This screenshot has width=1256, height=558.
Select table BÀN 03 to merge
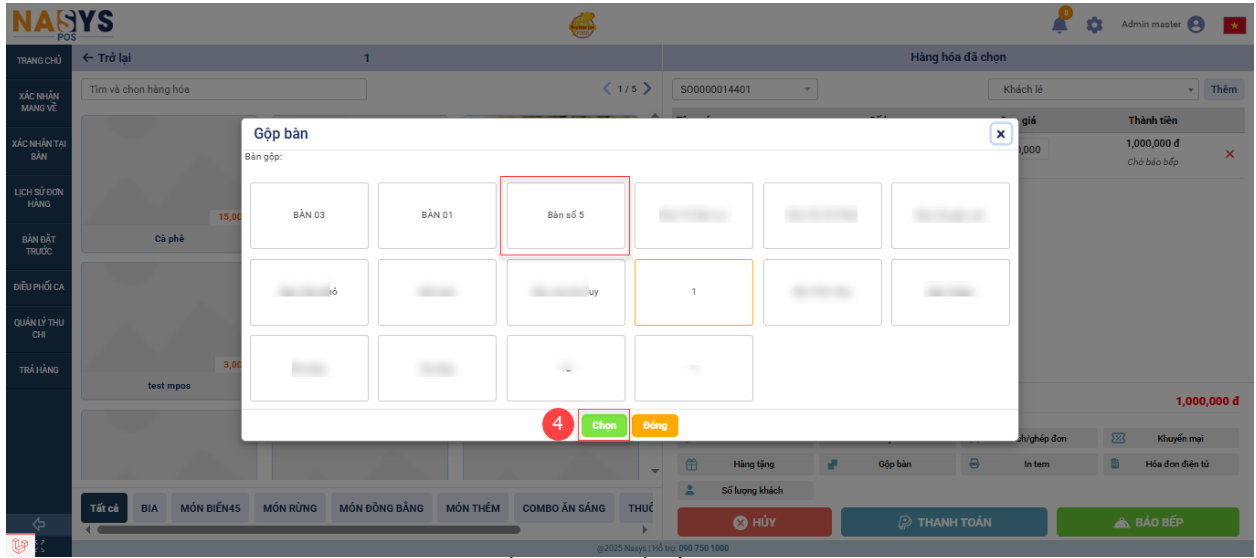309,215
